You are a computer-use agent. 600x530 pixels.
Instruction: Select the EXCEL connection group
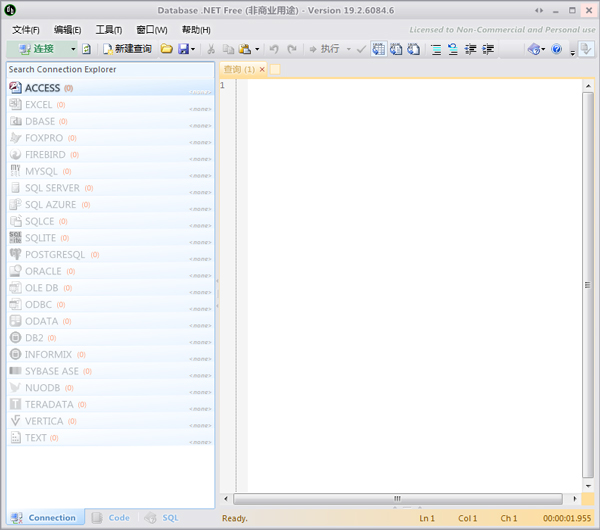110,105
